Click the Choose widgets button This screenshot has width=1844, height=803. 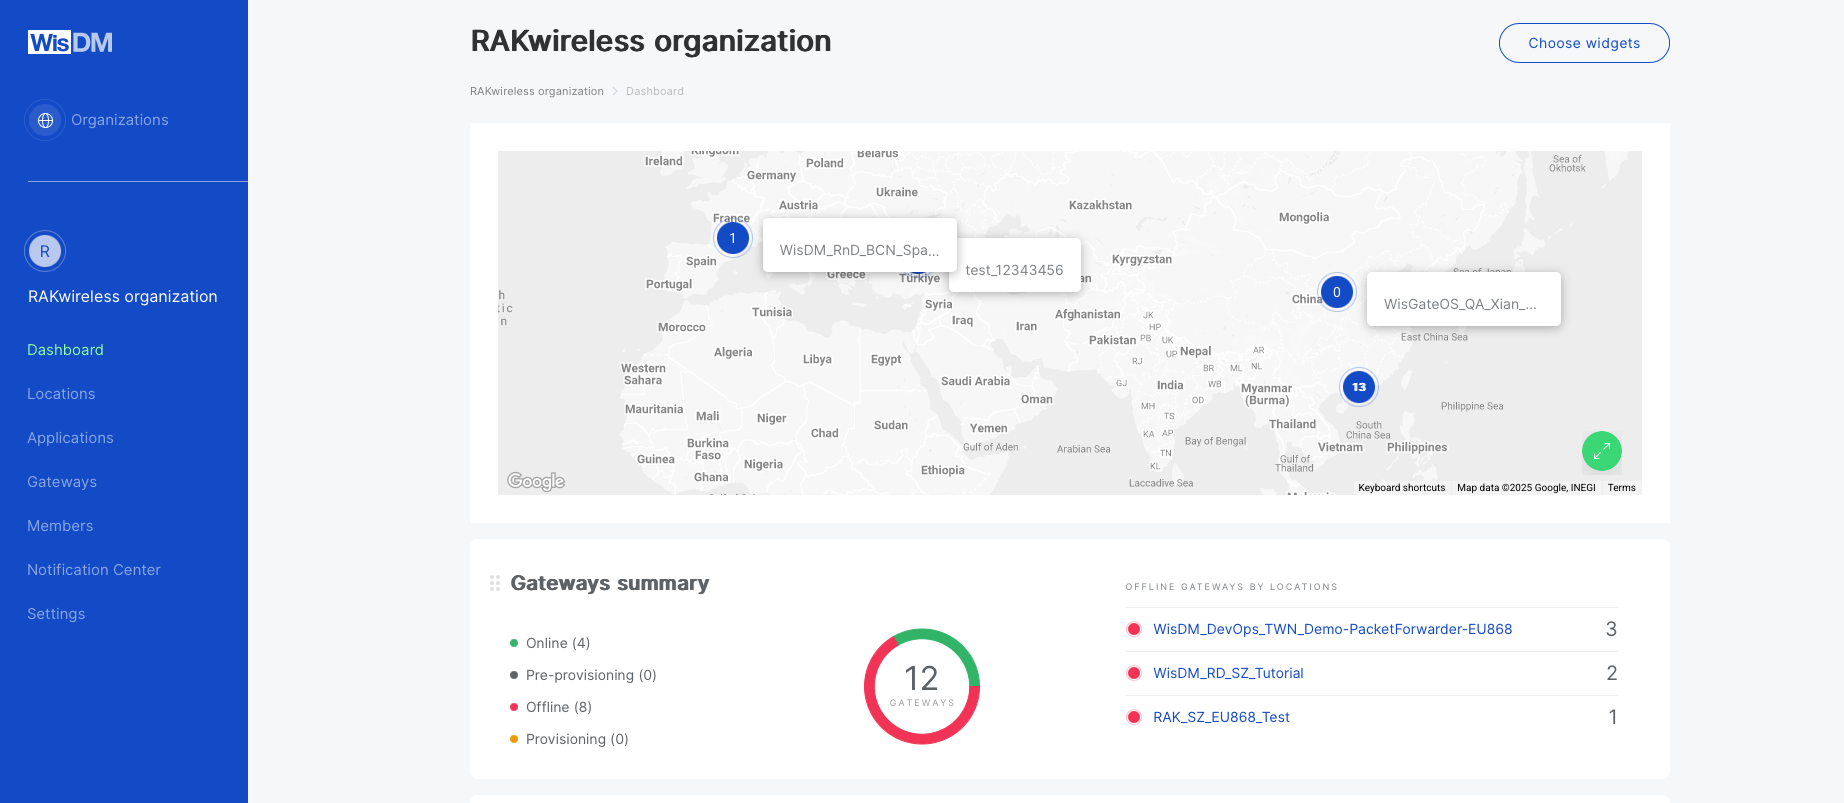coord(1584,43)
